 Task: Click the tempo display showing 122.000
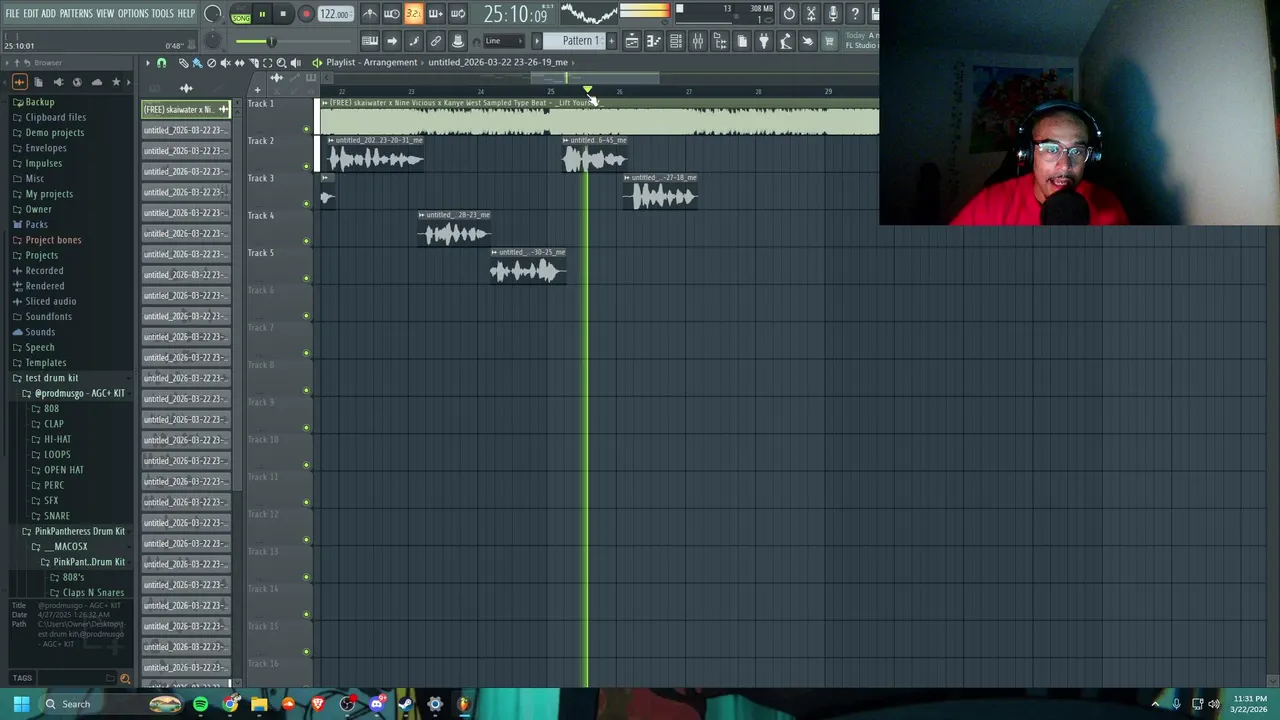click(x=335, y=14)
